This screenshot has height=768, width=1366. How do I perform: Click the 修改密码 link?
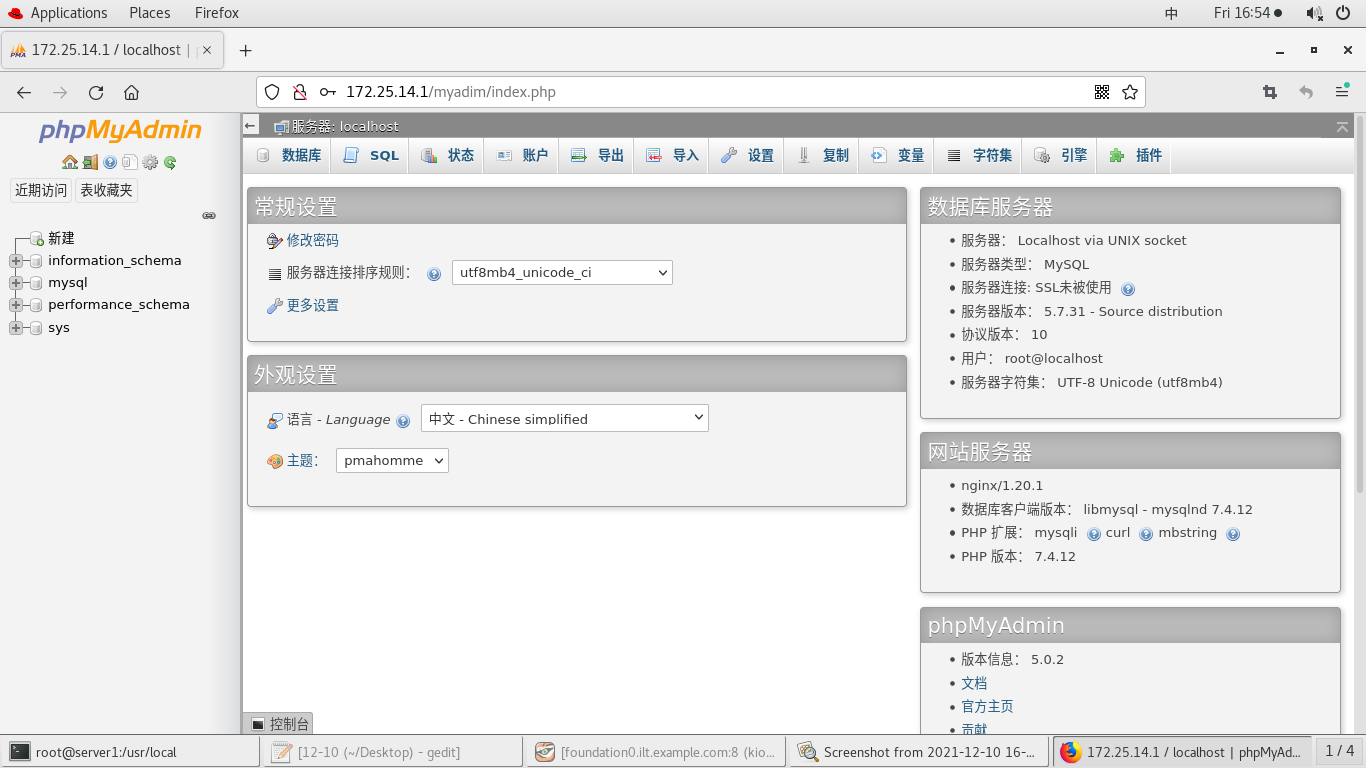[313, 240]
